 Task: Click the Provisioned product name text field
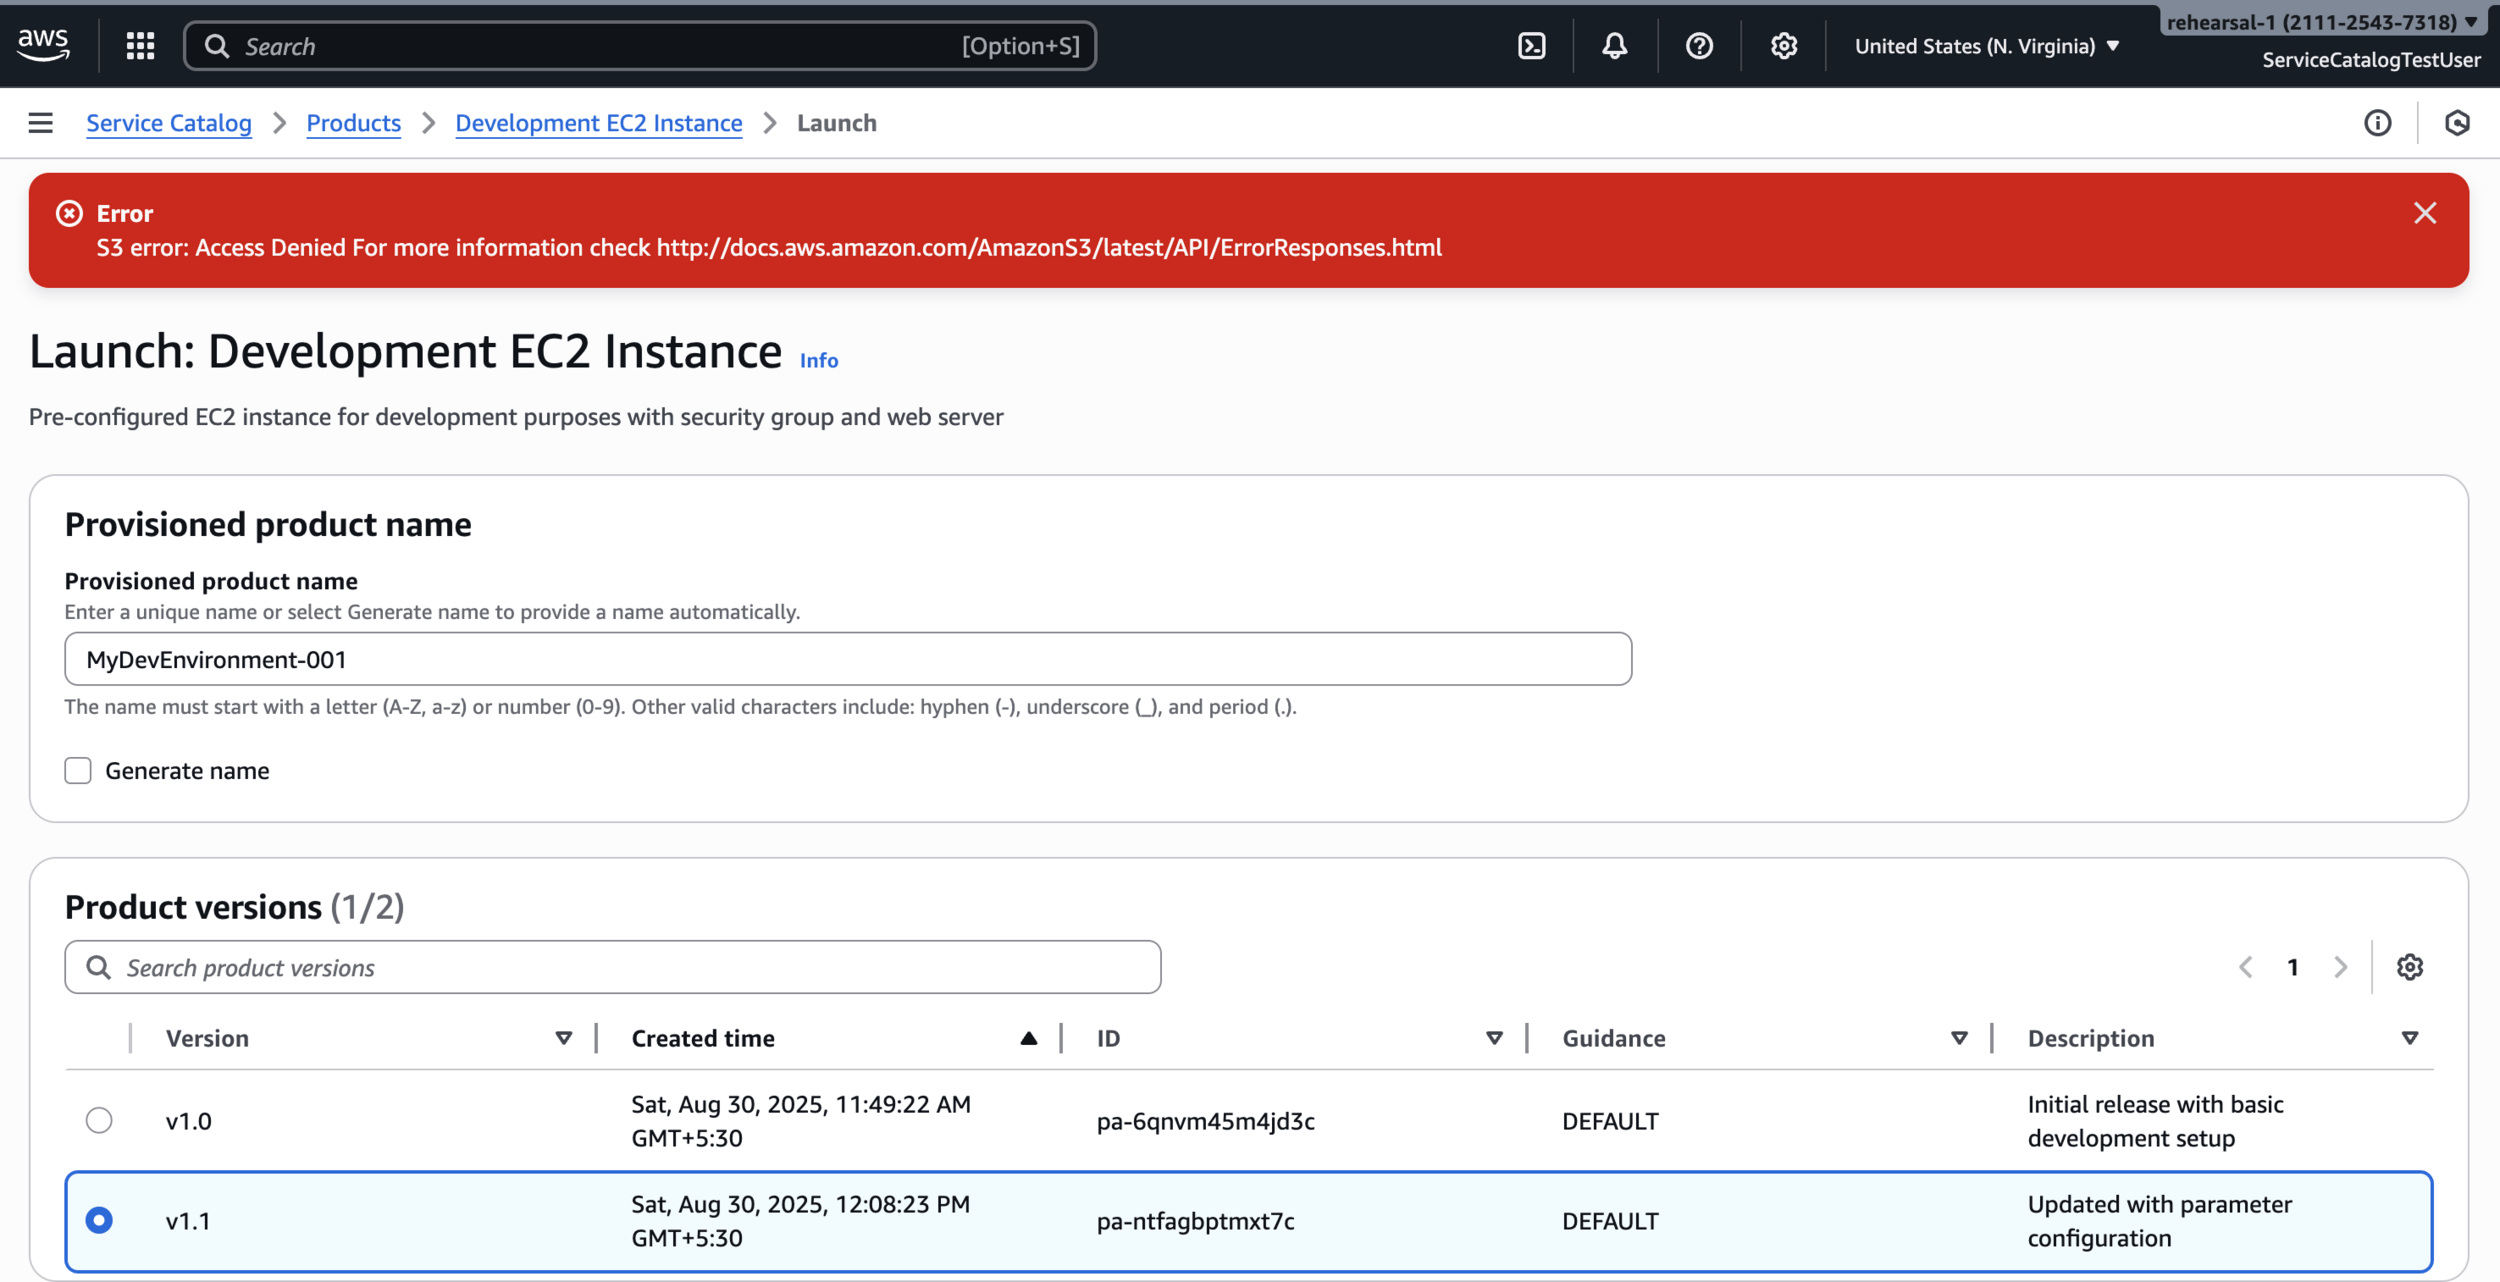pos(847,659)
